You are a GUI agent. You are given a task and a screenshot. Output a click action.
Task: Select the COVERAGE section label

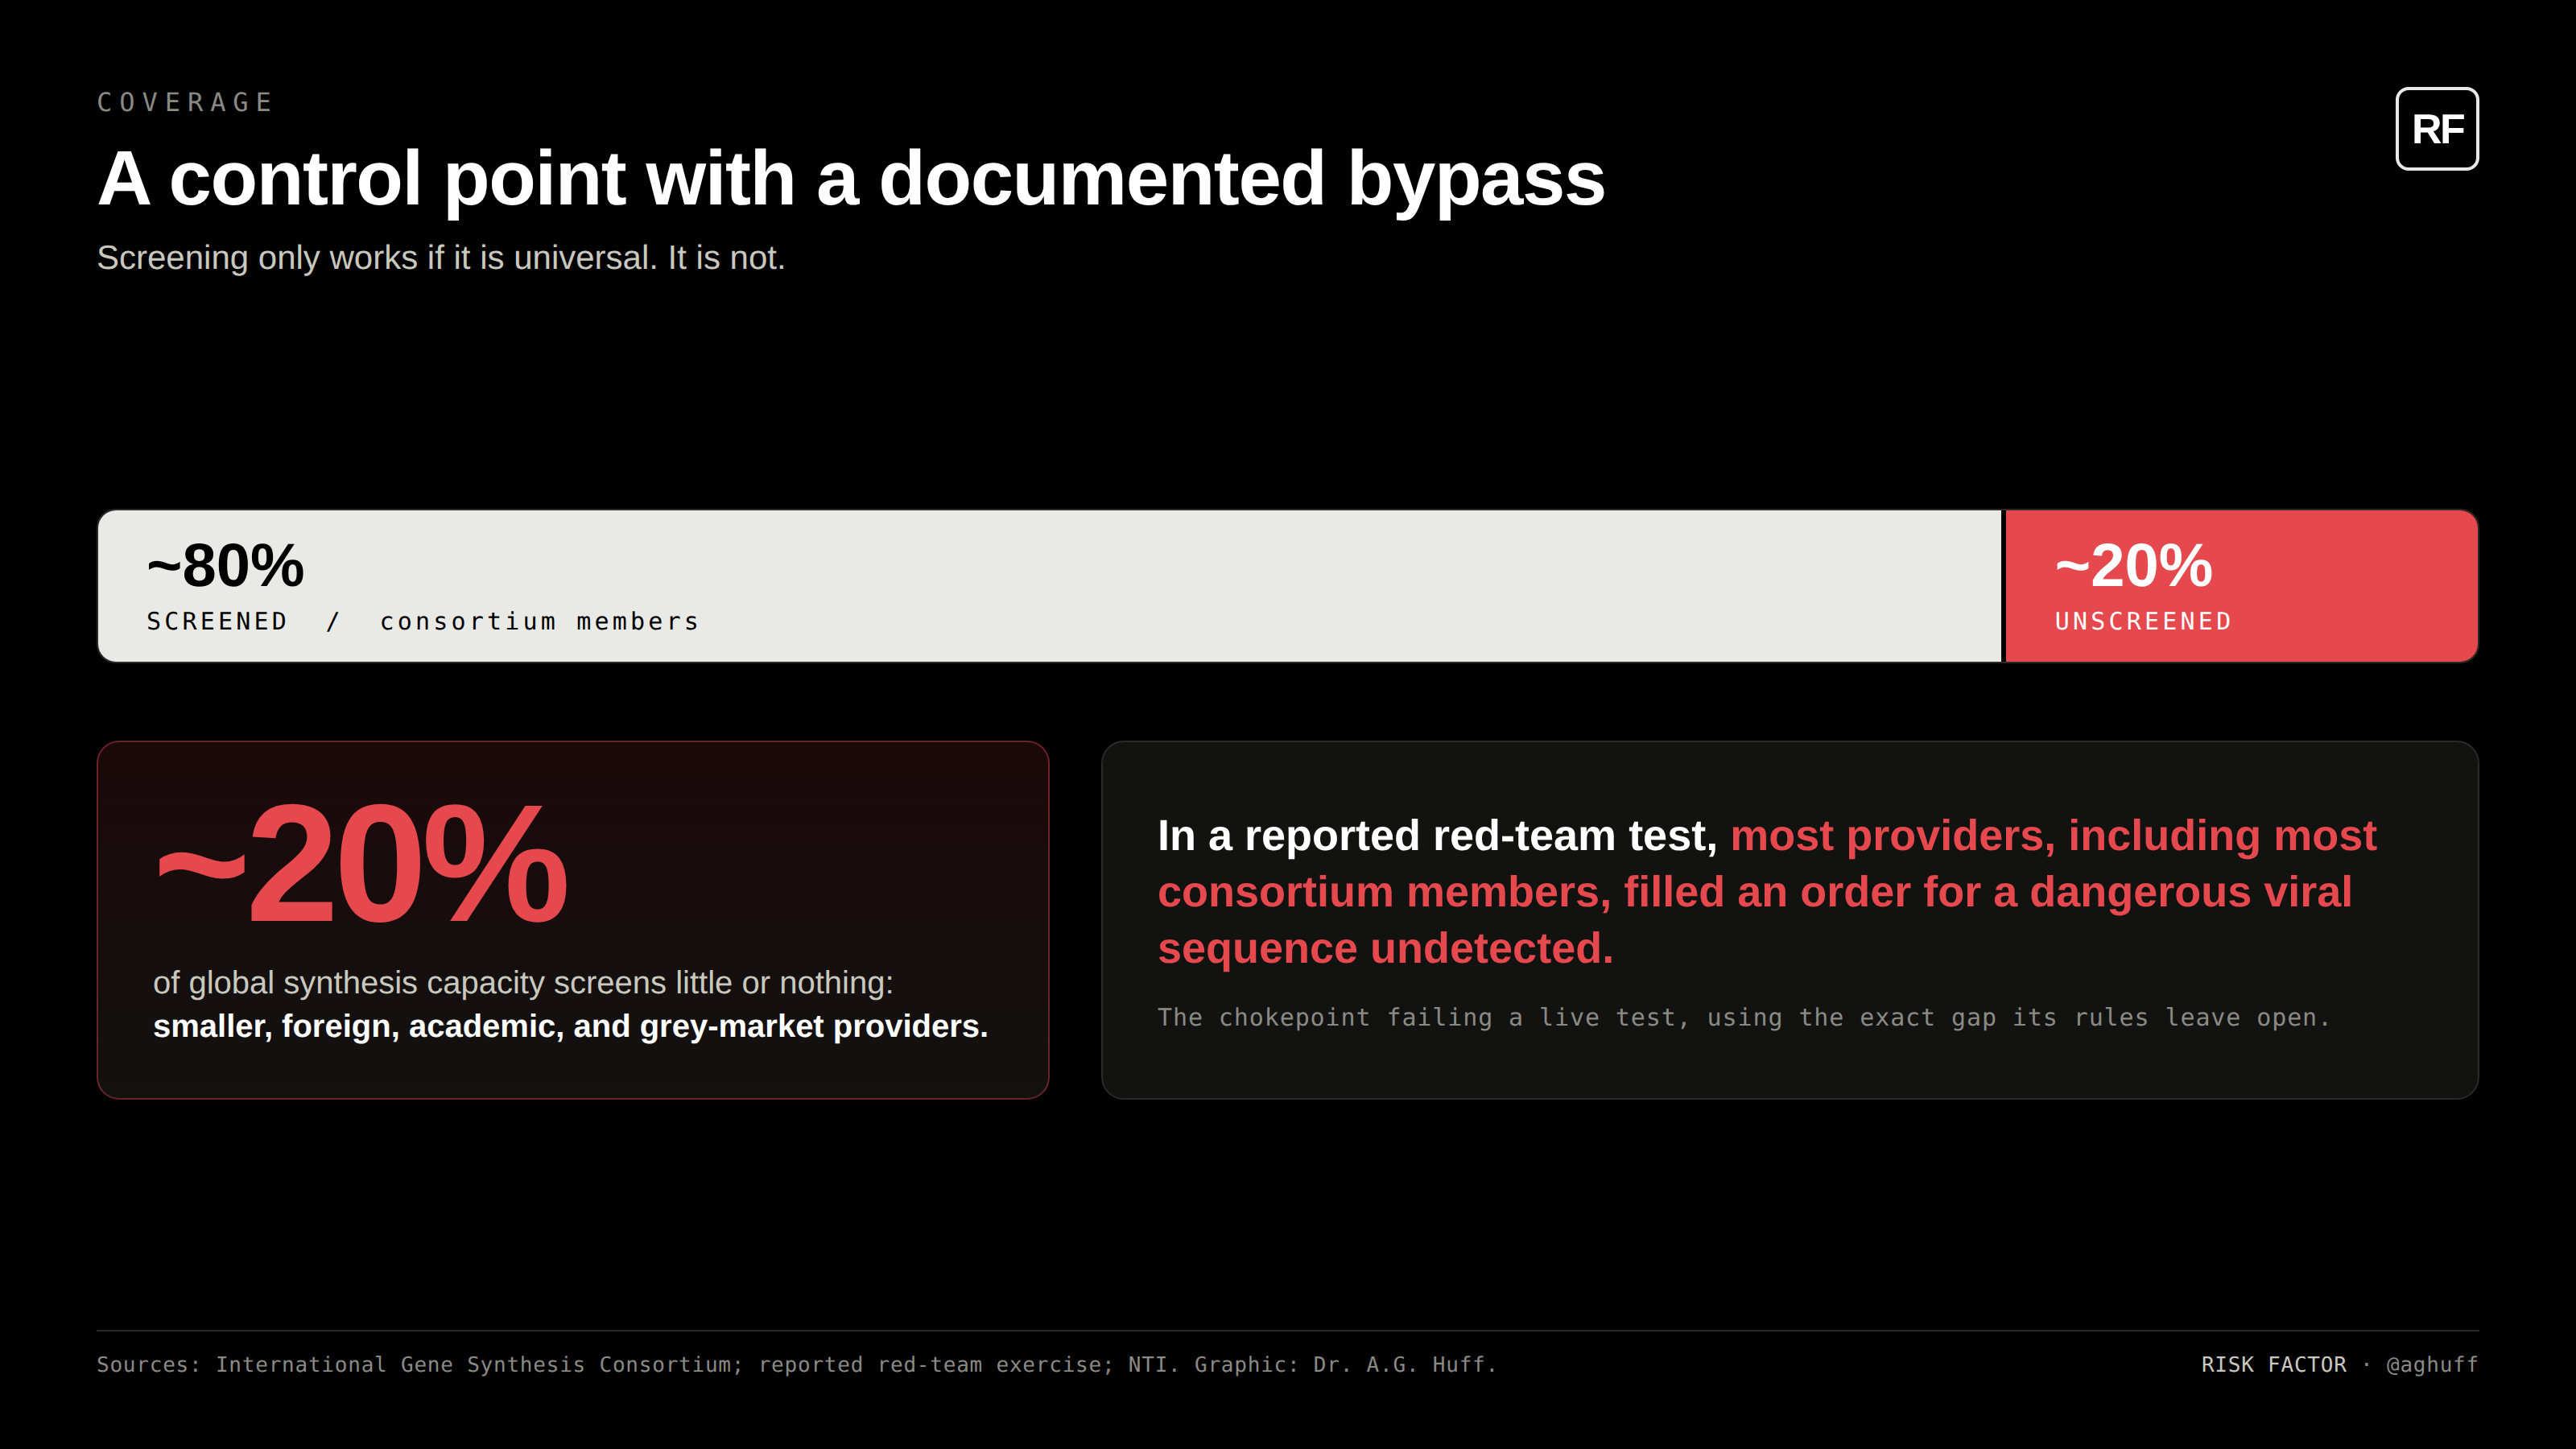pyautogui.click(x=185, y=102)
